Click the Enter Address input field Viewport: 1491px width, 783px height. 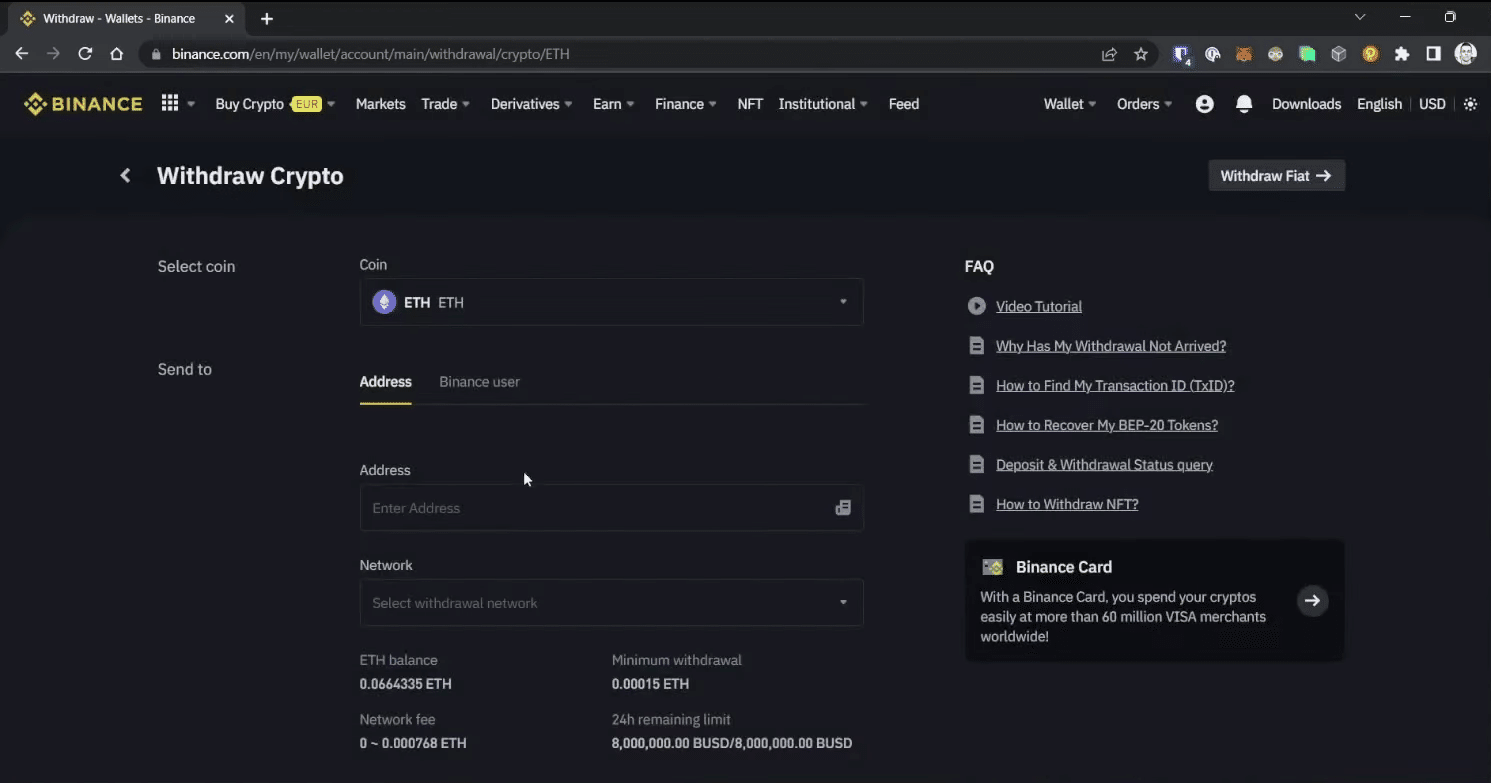(x=595, y=508)
